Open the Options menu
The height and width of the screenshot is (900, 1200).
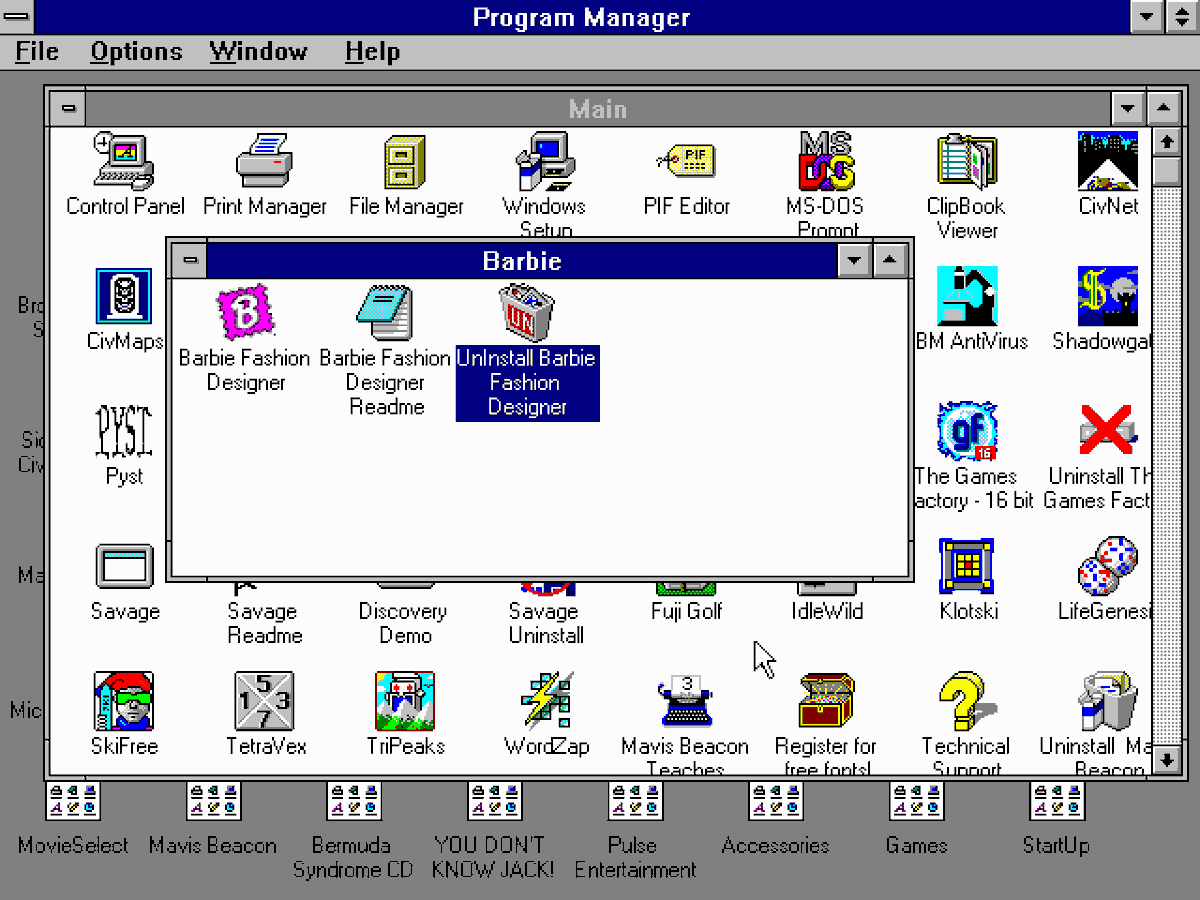(136, 52)
